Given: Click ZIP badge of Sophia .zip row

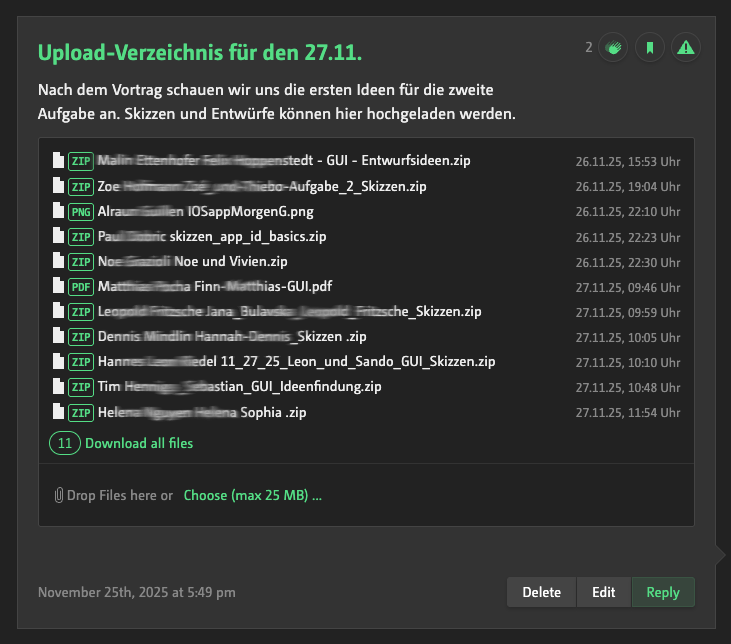Looking at the screenshot, I should 81,413.
